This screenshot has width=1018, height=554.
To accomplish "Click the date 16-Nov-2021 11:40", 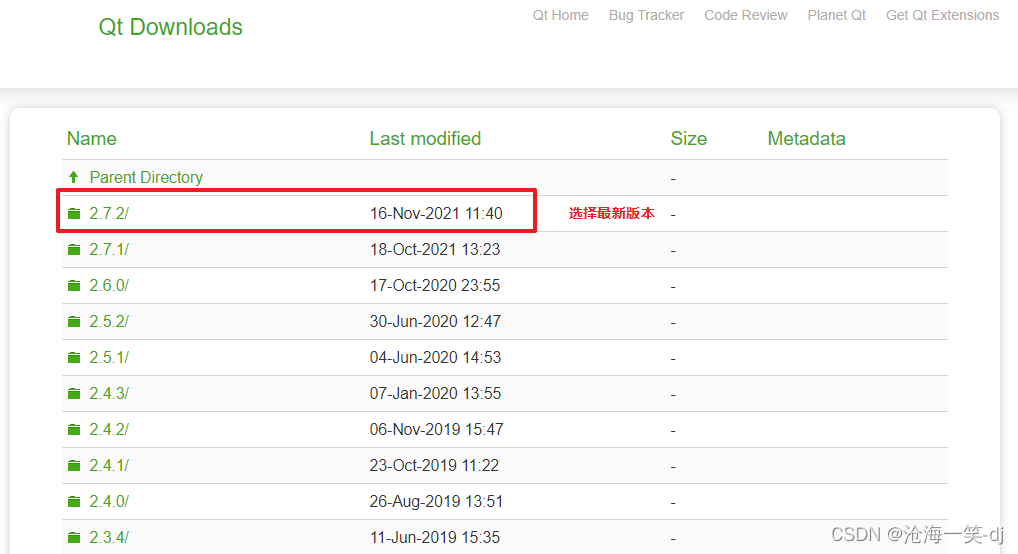I will (x=436, y=214).
